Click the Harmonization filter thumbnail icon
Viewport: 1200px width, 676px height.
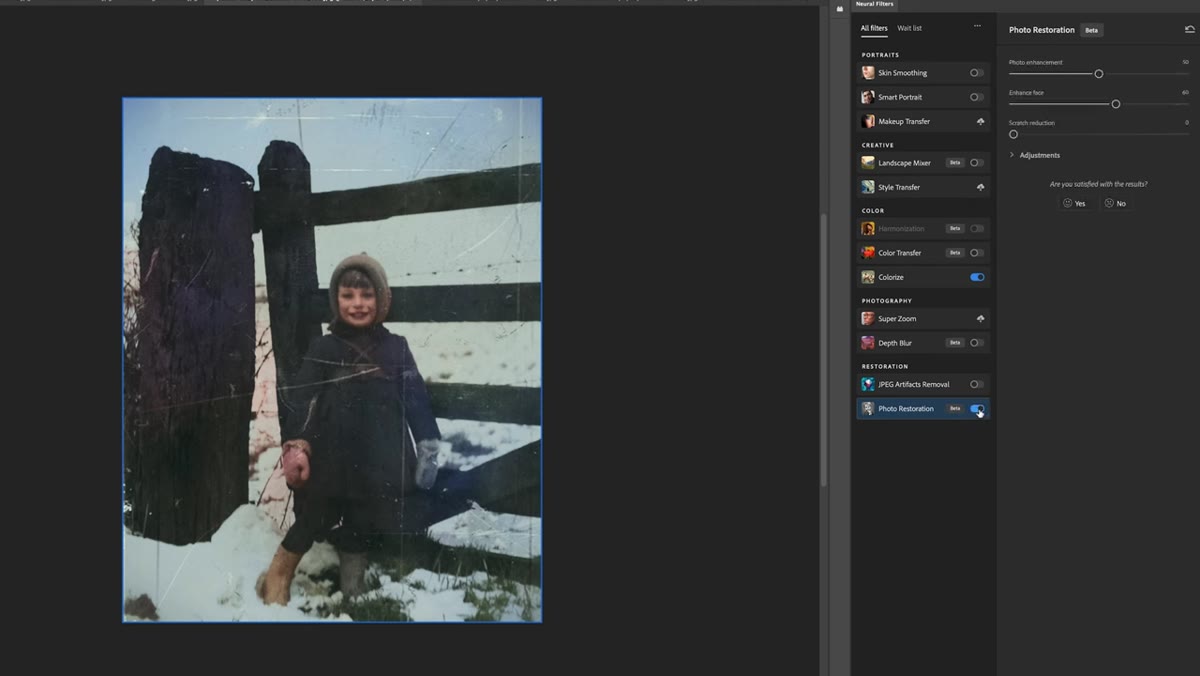coord(868,229)
